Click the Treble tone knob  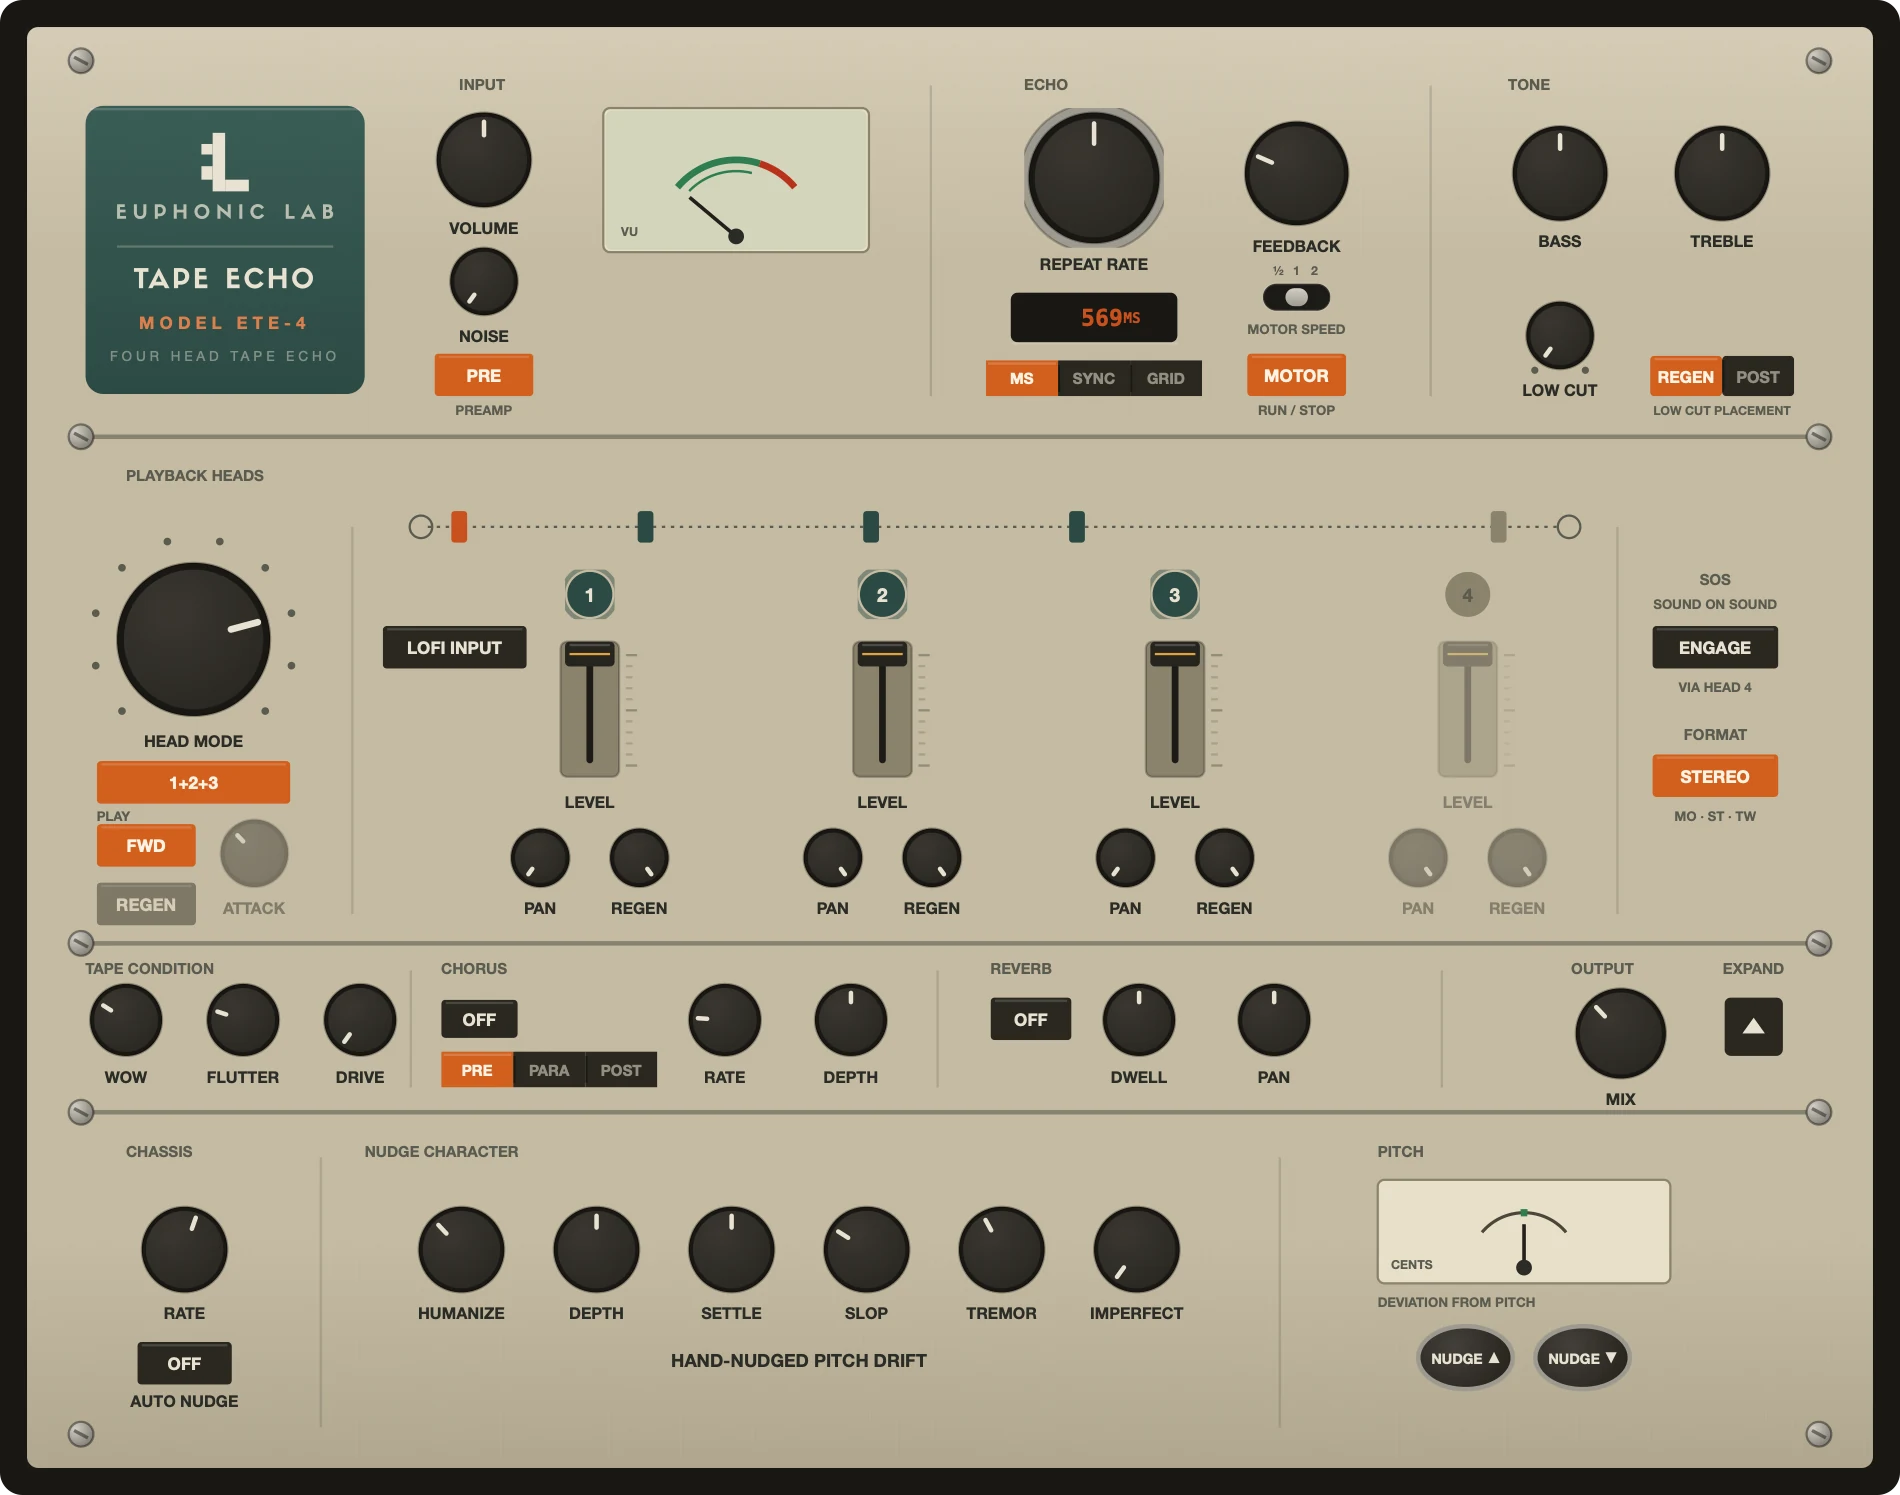(1721, 173)
